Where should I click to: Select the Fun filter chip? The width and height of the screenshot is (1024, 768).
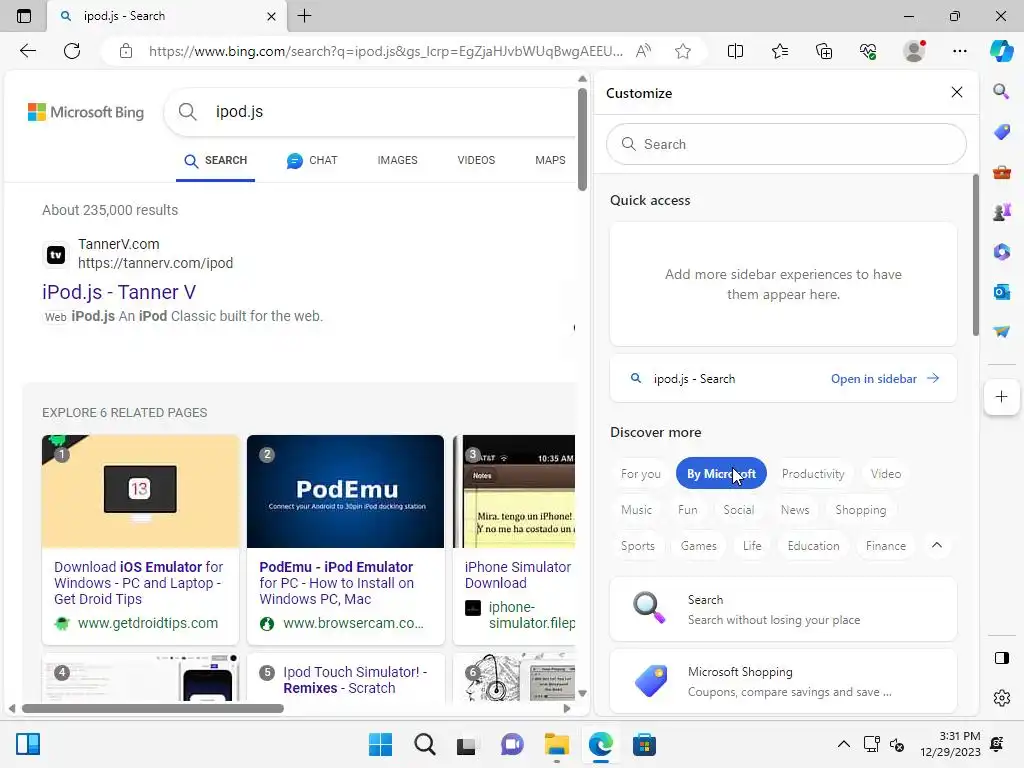688,509
